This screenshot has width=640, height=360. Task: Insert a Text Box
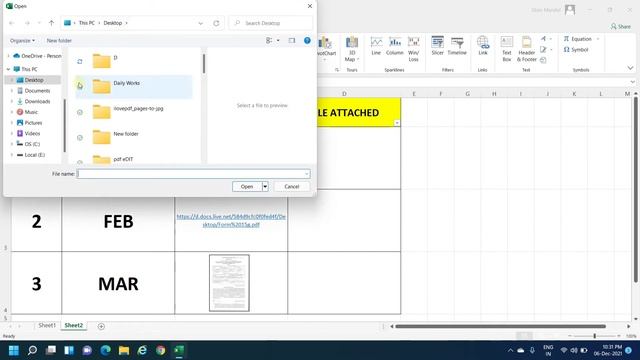[x=507, y=49]
